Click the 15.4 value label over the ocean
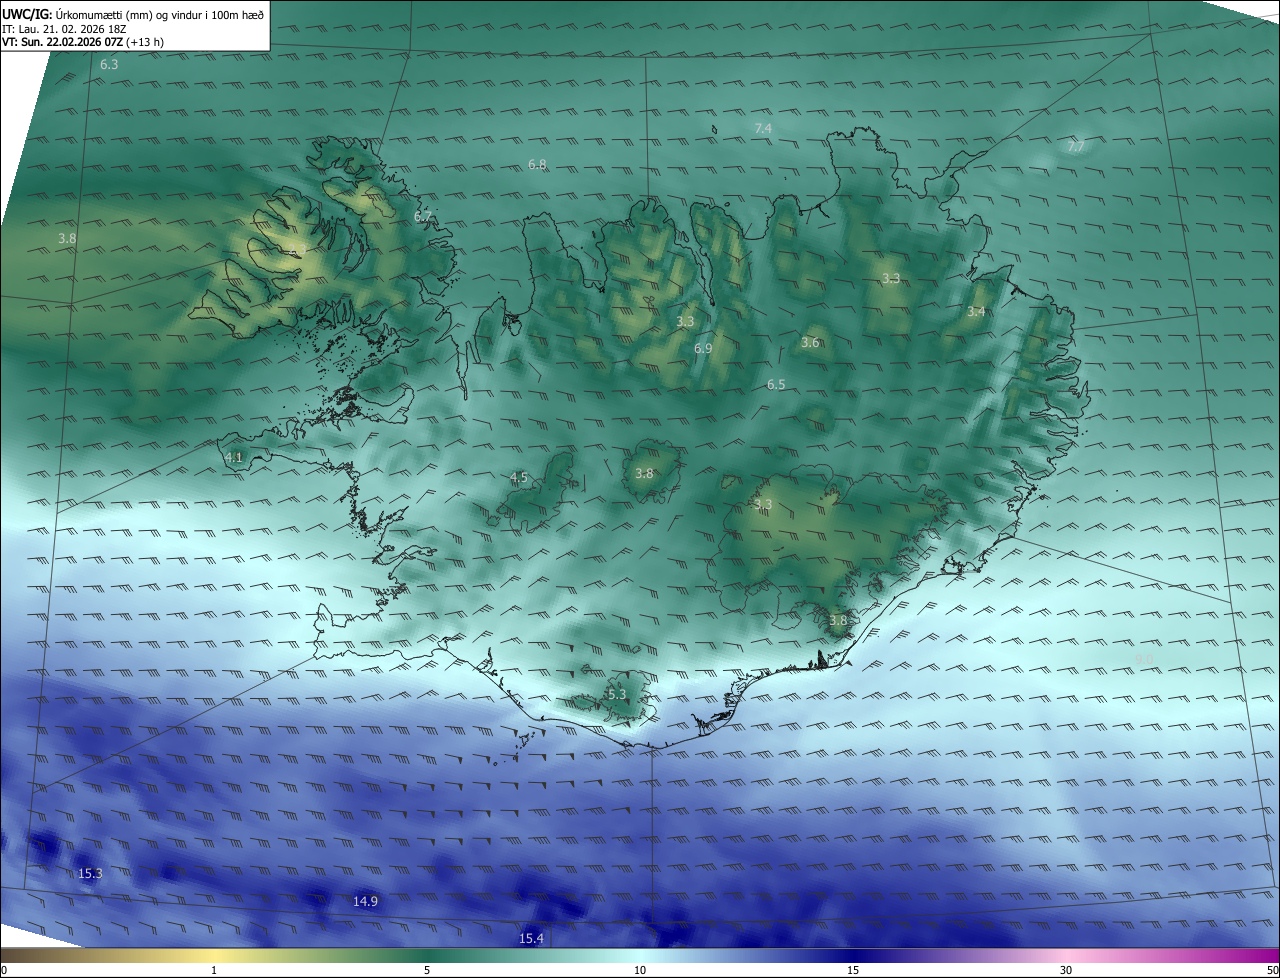This screenshot has width=1280, height=978. 532,939
